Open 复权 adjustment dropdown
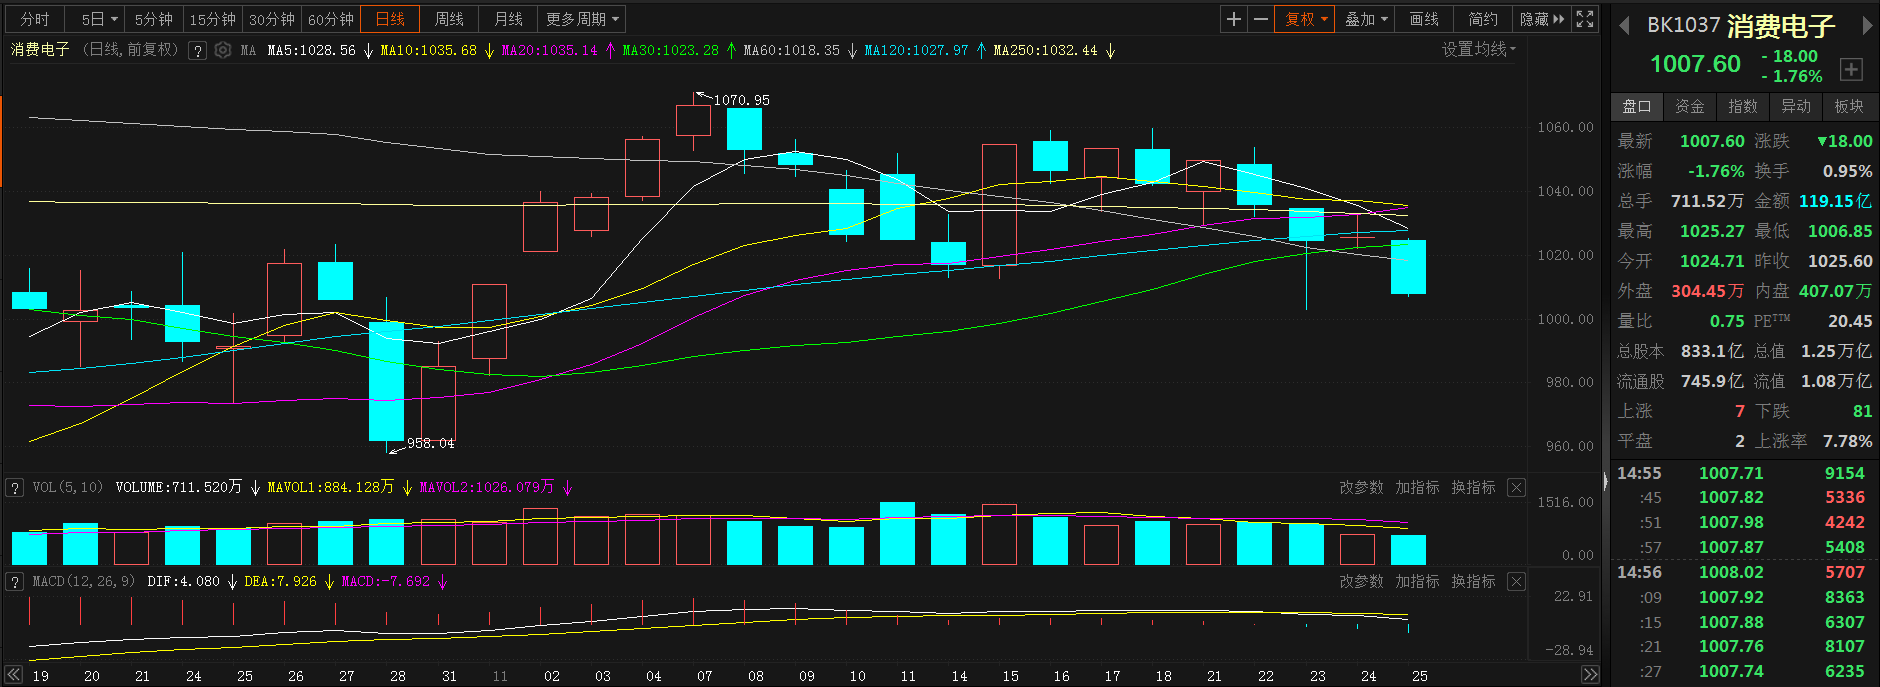 pyautogui.click(x=1304, y=19)
